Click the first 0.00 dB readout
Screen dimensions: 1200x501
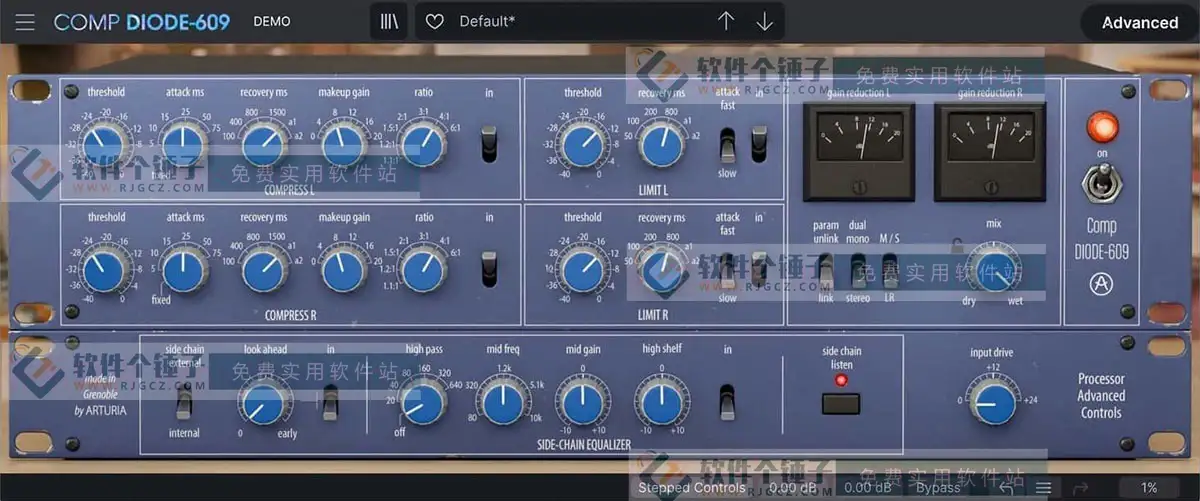click(794, 488)
